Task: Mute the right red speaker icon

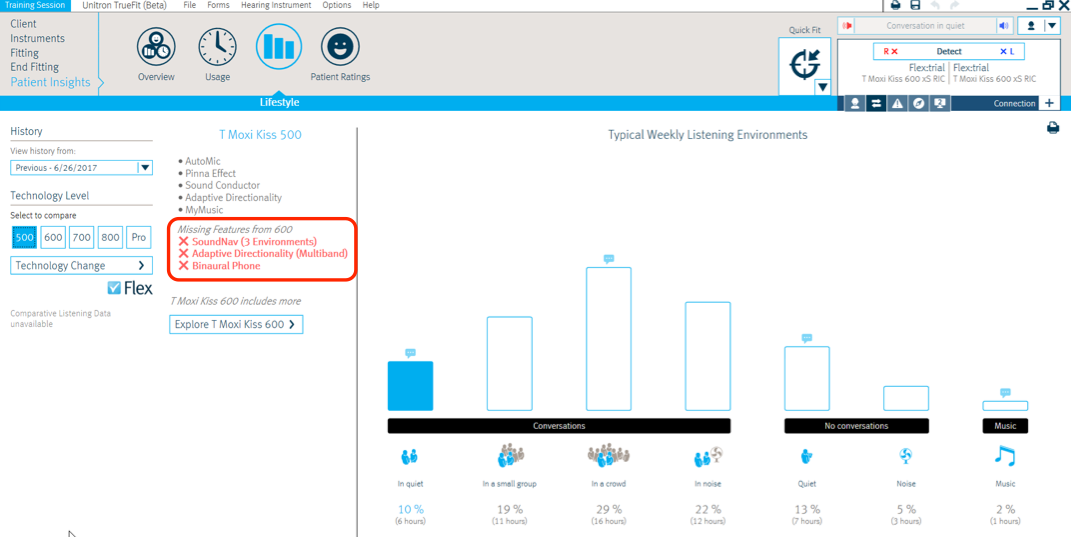Action: (x=847, y=26)
